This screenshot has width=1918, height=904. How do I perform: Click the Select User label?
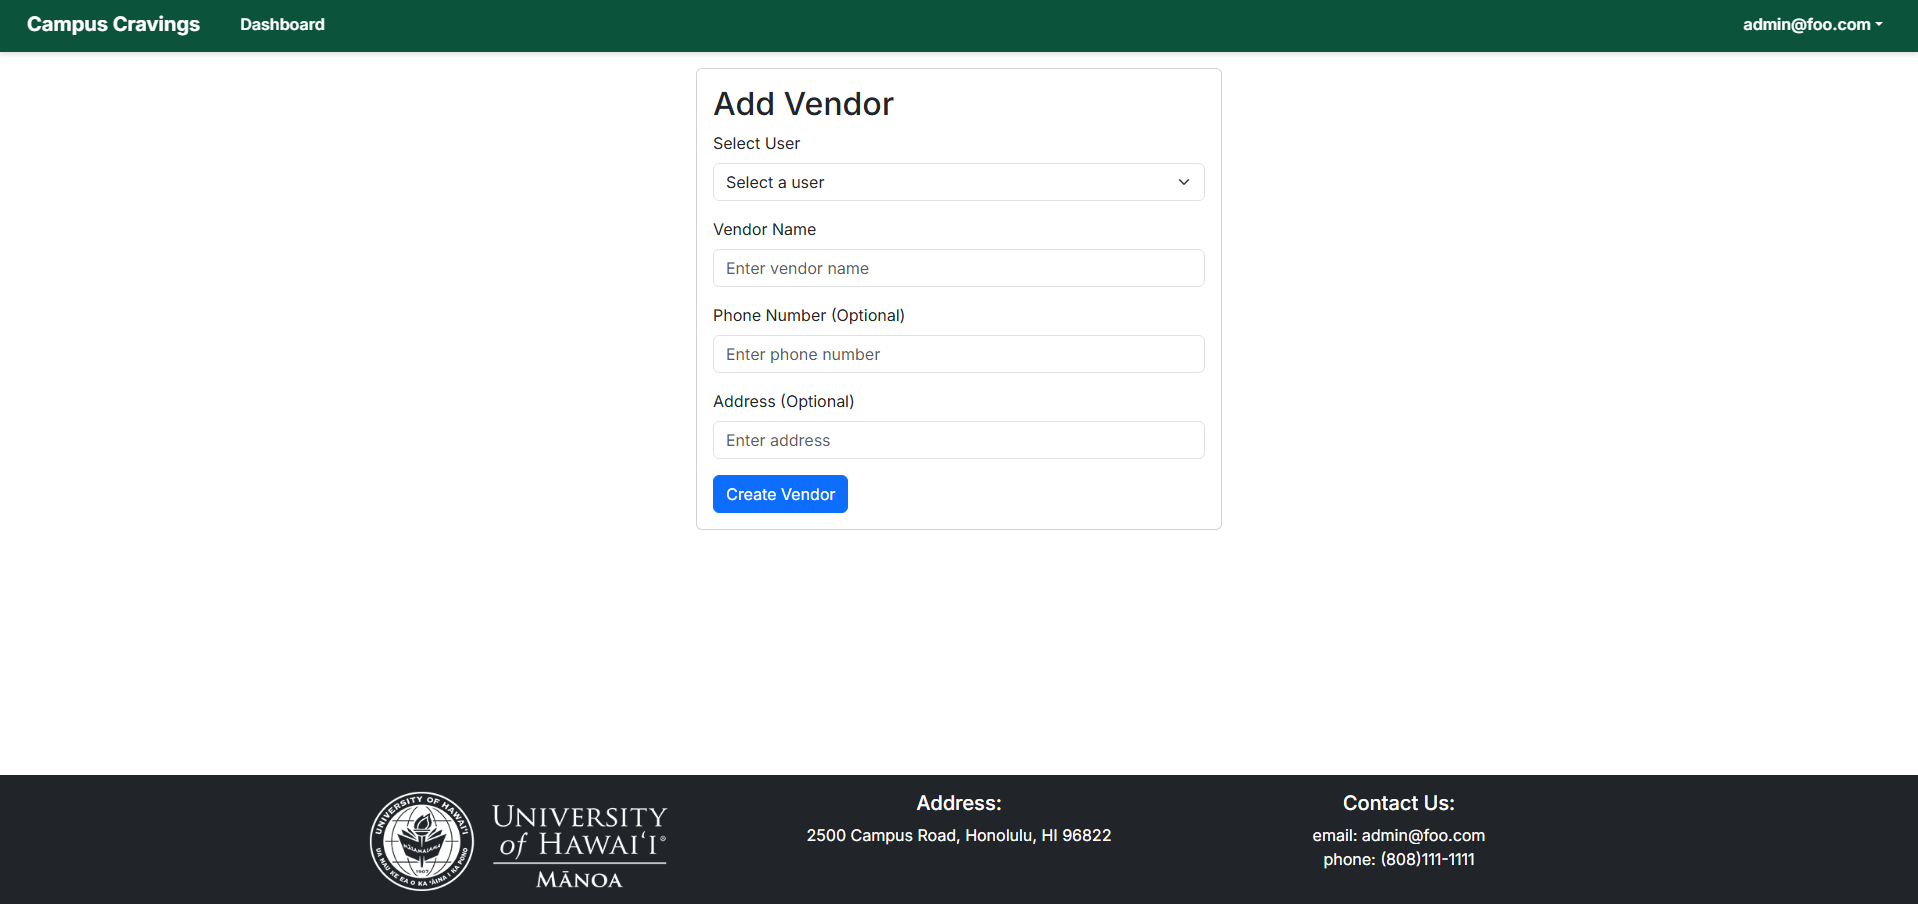pyautogui.click(x=756, y=143)
